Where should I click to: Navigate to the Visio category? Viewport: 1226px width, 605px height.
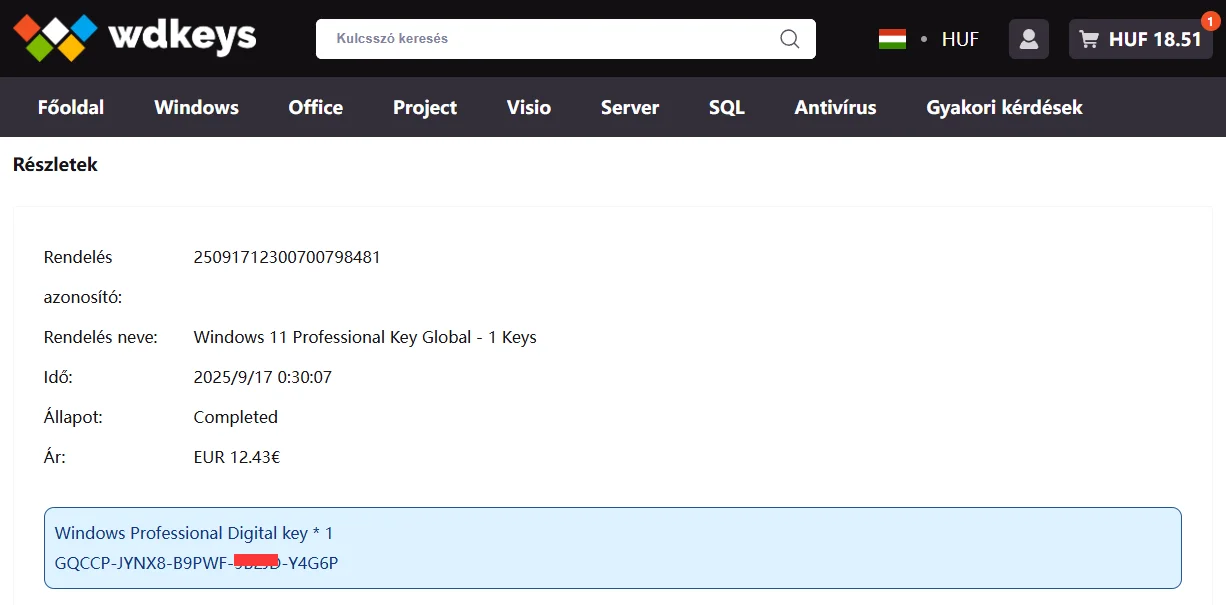pyautogui.click(x=528, y=107)
